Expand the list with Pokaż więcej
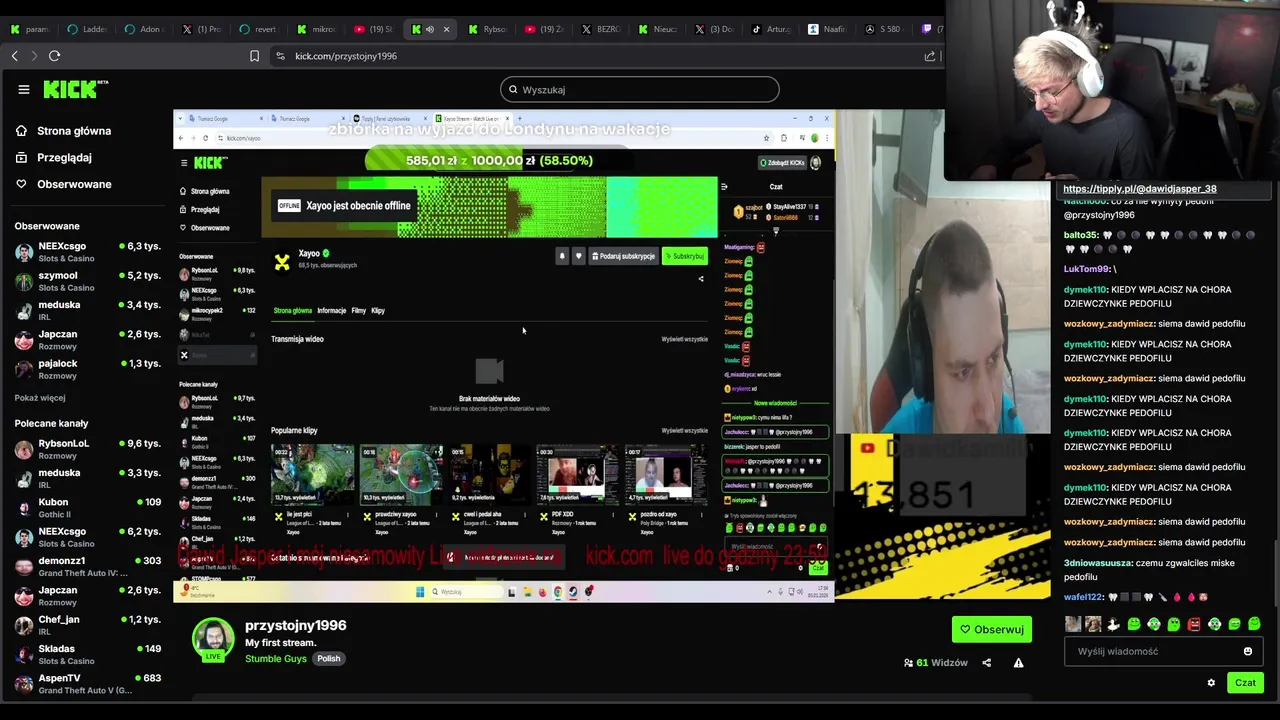 click(40, 398)
